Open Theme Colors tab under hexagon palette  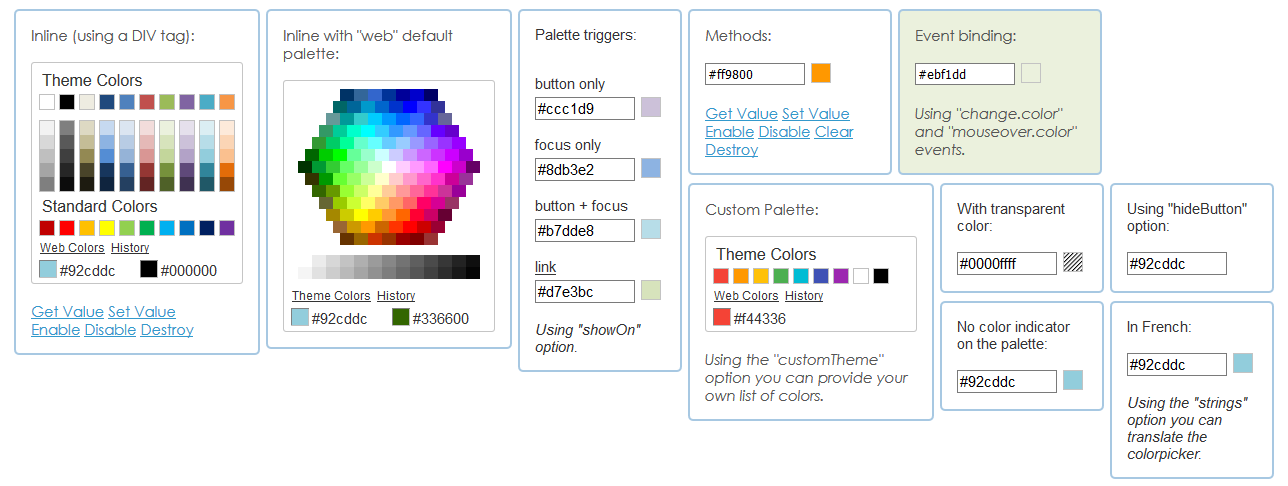click(331, 296)
